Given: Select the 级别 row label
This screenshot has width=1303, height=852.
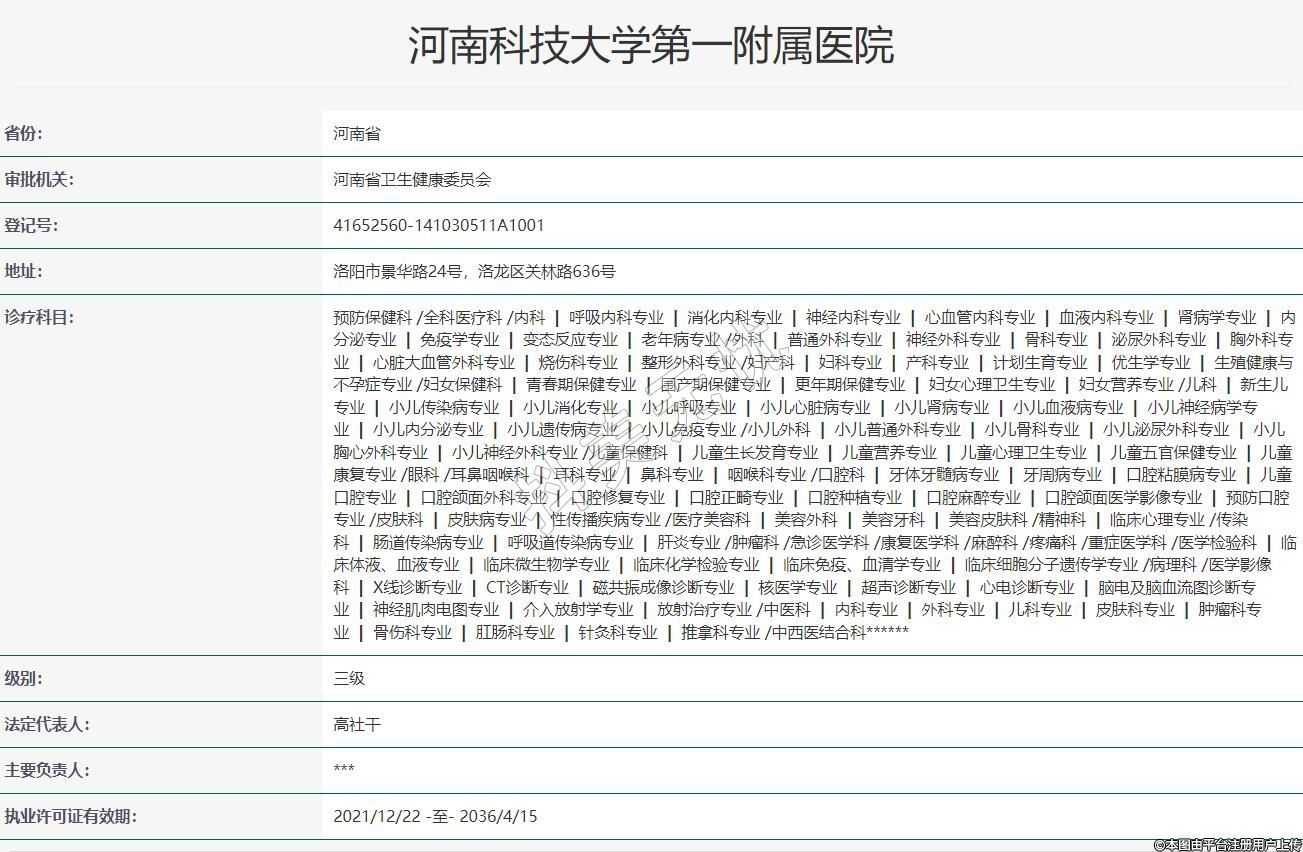Looking at the screenshot, I should tap(24, 679).
